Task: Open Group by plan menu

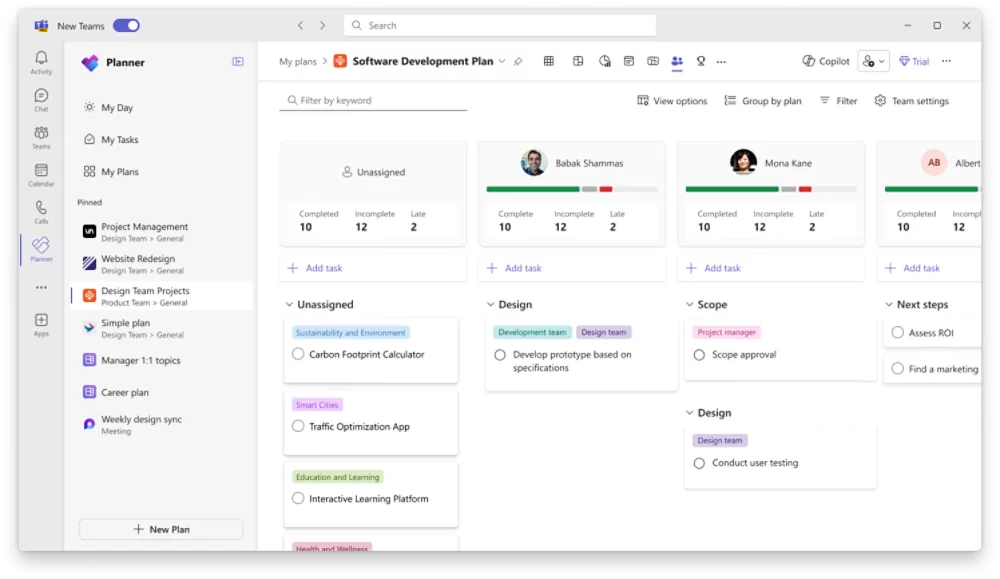Action: [x=763, y=101]
